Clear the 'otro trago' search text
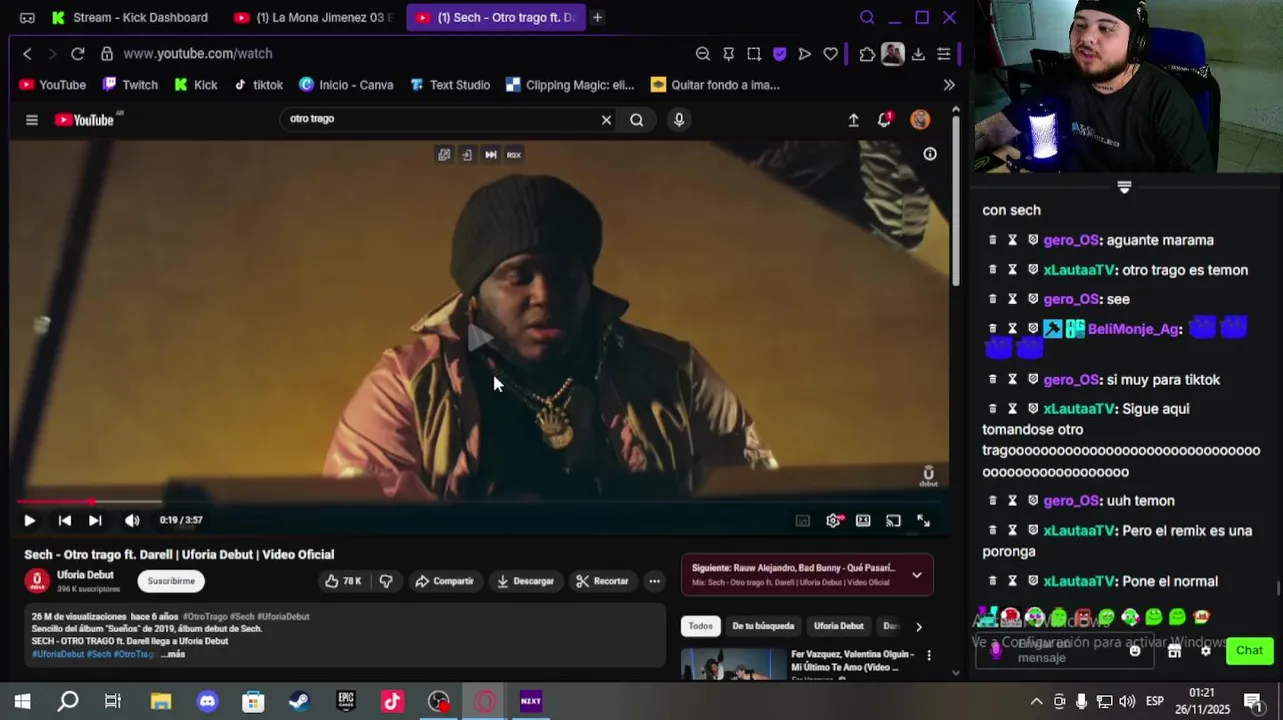 pos(606,120)
